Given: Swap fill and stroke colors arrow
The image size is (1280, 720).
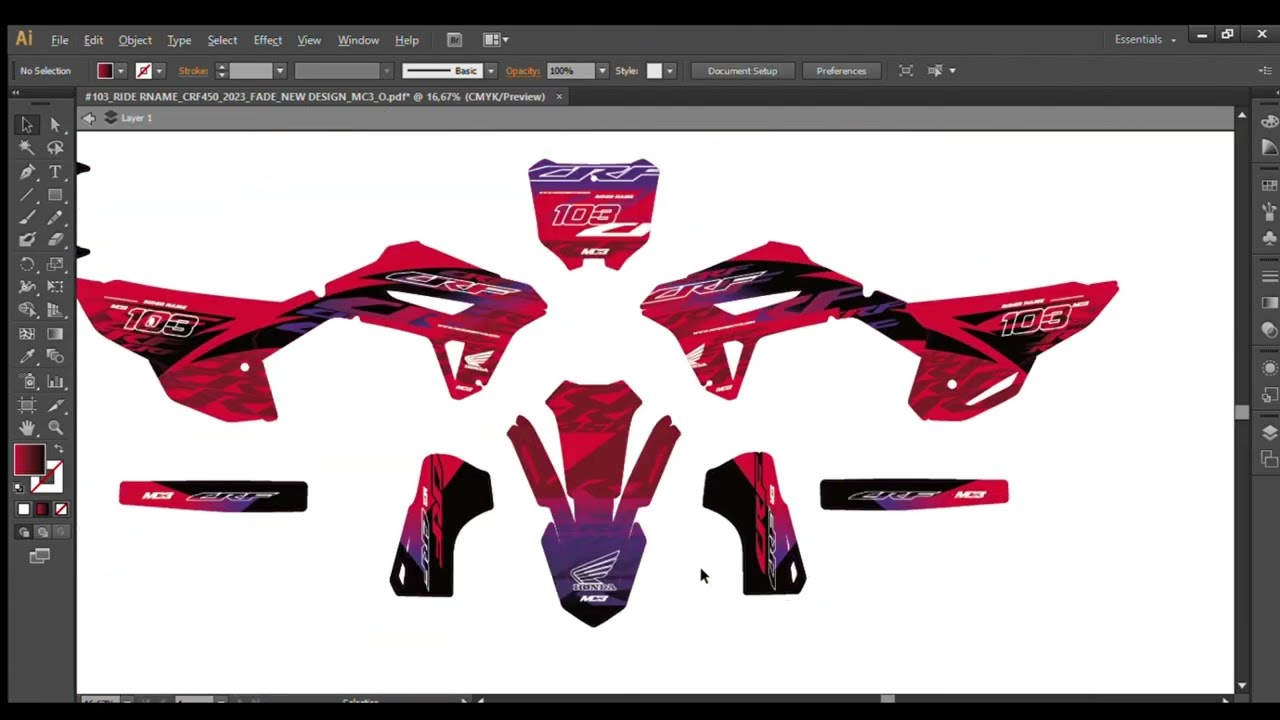Looking at the screenshot, I should (x=59, y=449).
